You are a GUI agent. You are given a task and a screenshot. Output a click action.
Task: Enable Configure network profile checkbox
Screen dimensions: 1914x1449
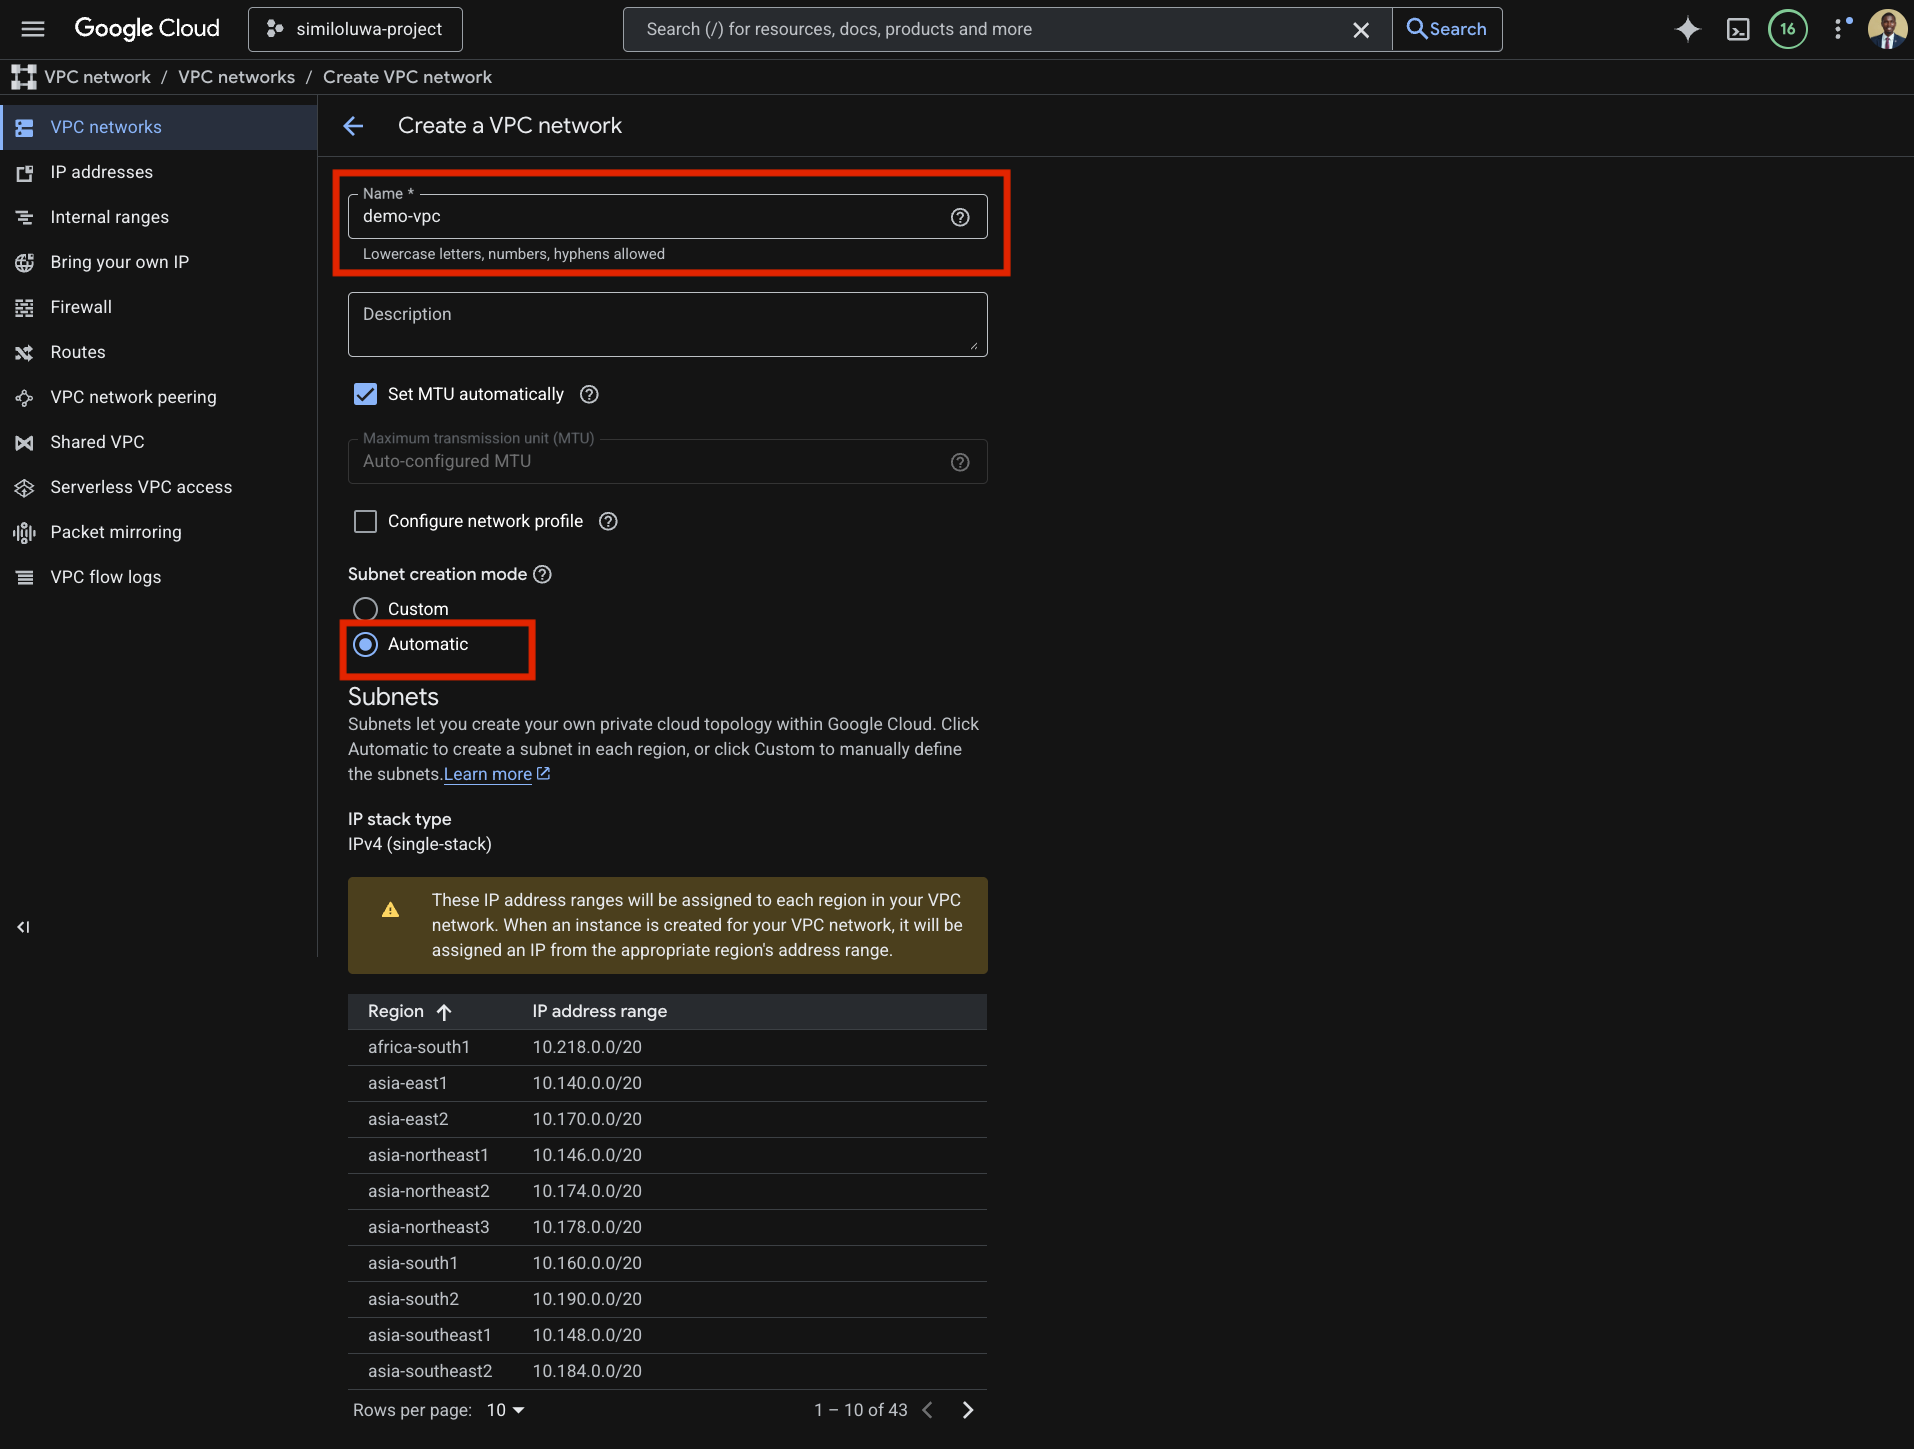click(366, 521)
